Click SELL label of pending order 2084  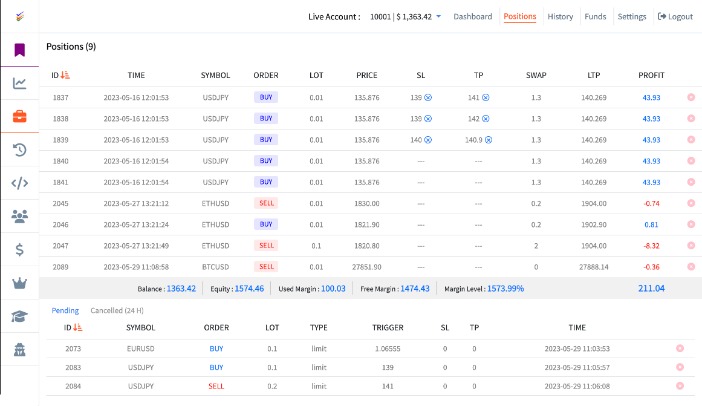coord(216,386)
